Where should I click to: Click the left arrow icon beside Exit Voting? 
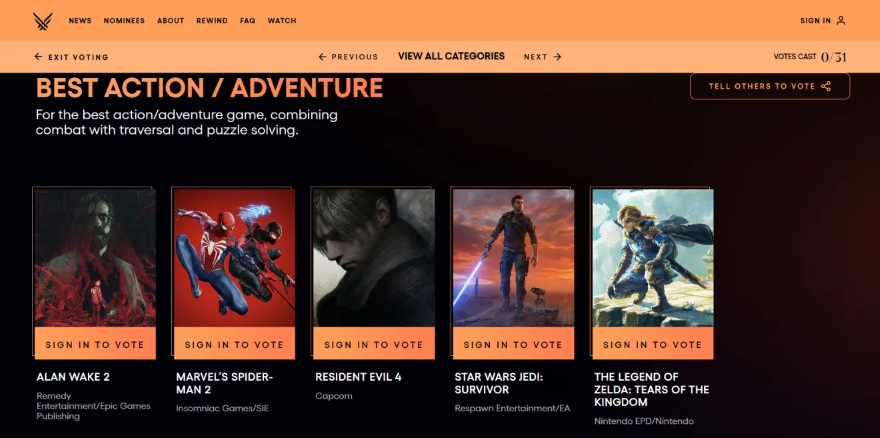coord(38,57)
